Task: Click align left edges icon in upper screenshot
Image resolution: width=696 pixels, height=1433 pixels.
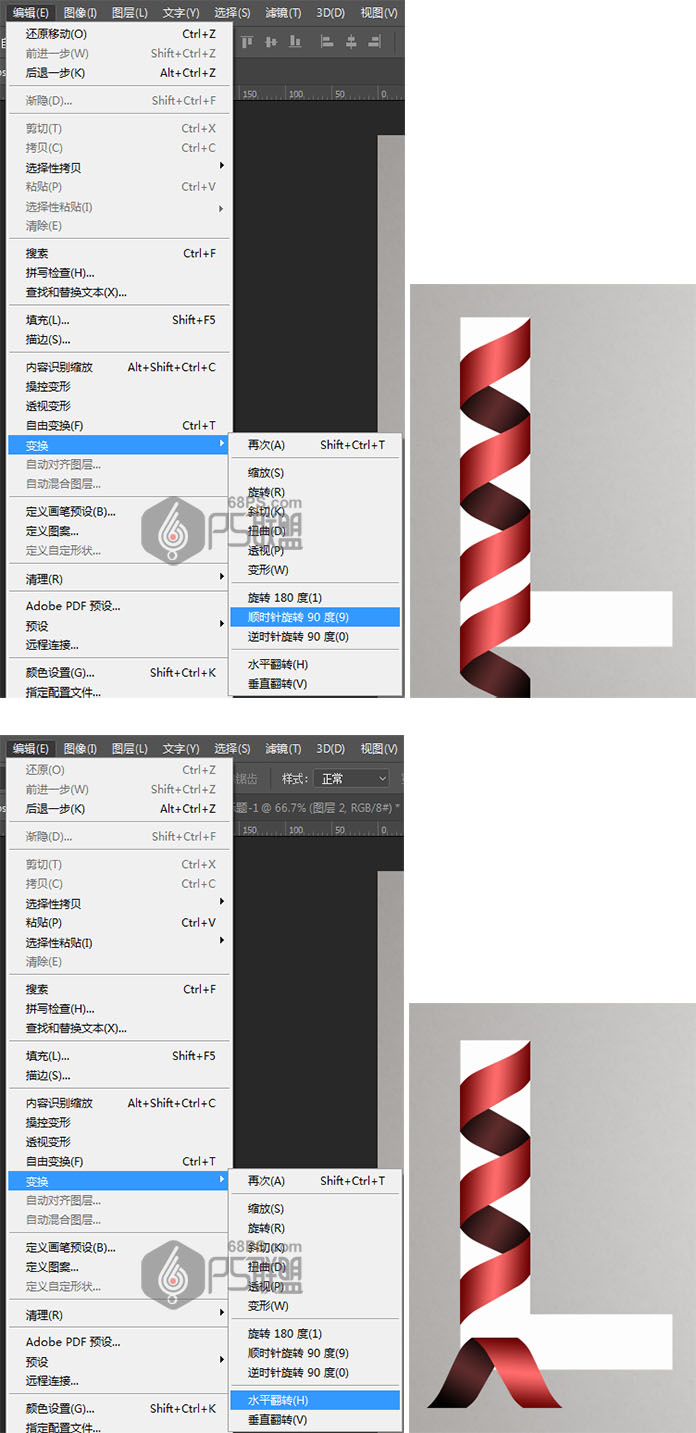Action: (326, 42)
